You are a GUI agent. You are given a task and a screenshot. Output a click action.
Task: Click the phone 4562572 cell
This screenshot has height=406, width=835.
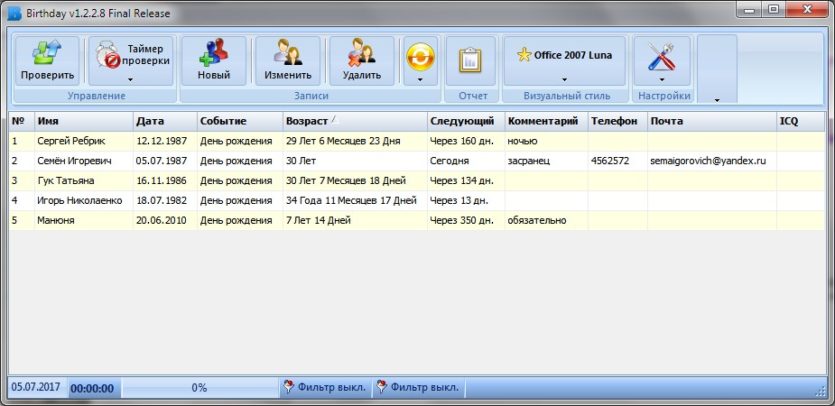point(618,161)
